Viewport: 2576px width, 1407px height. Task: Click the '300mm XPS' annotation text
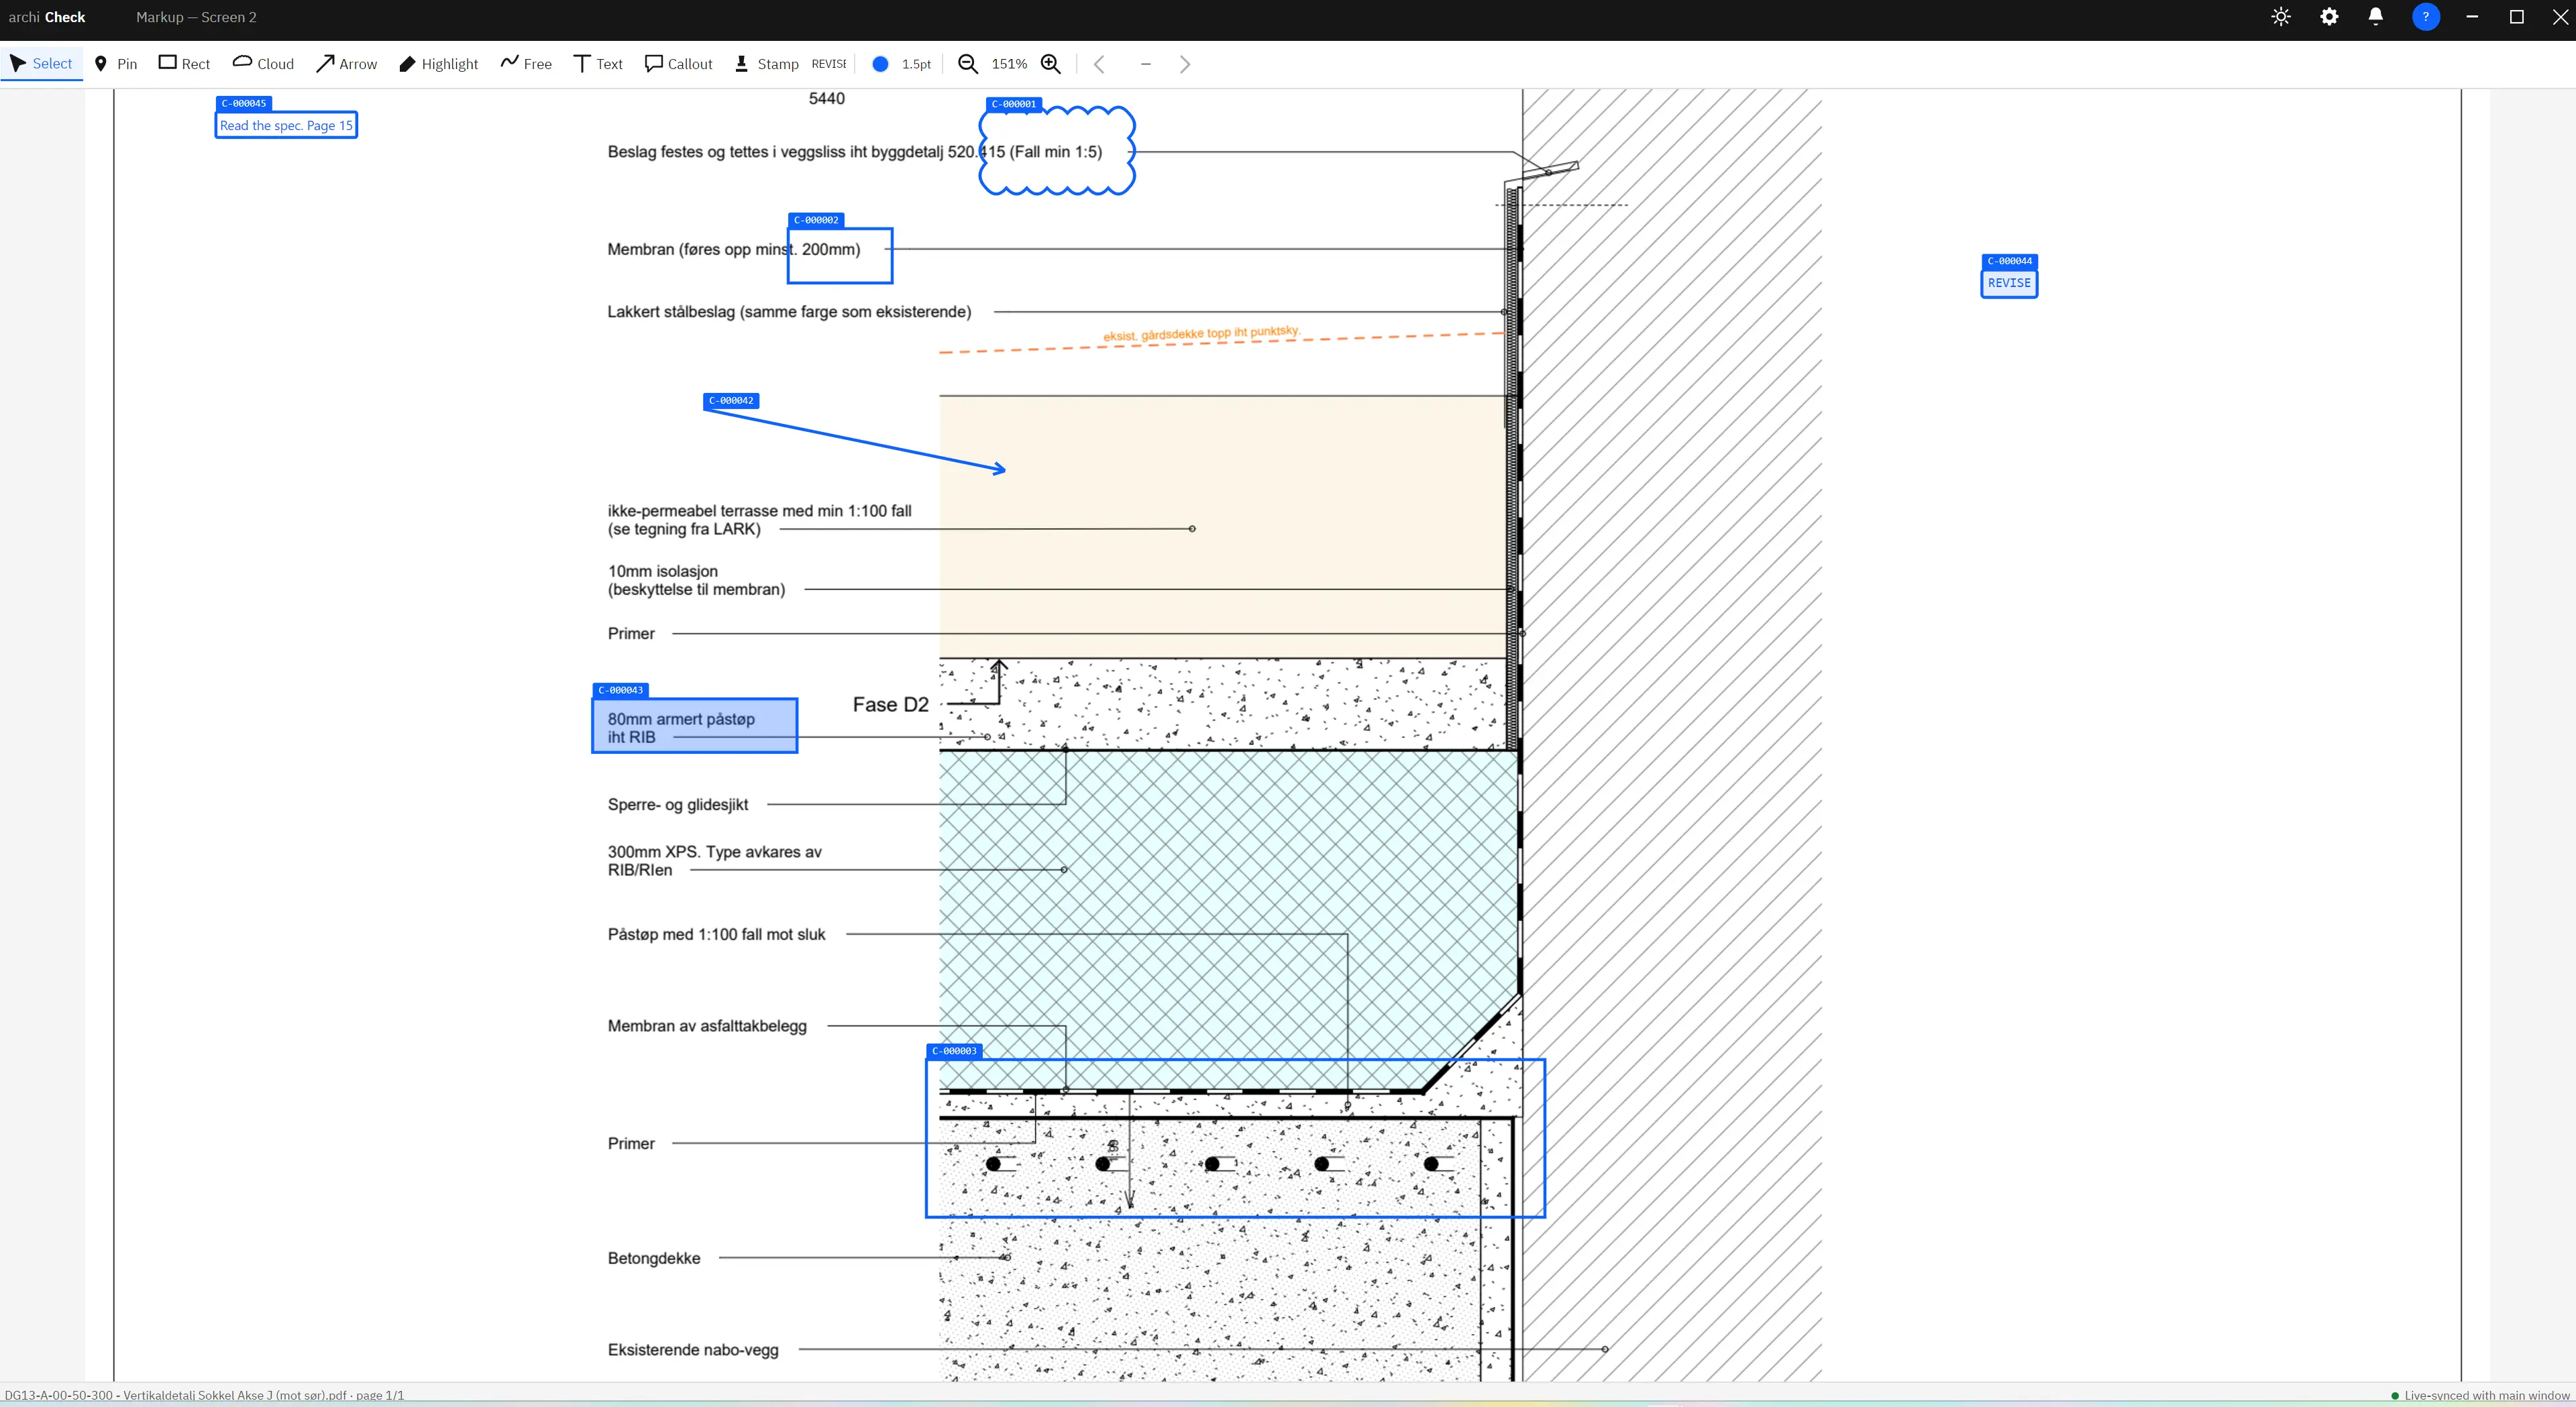(714, 861)
